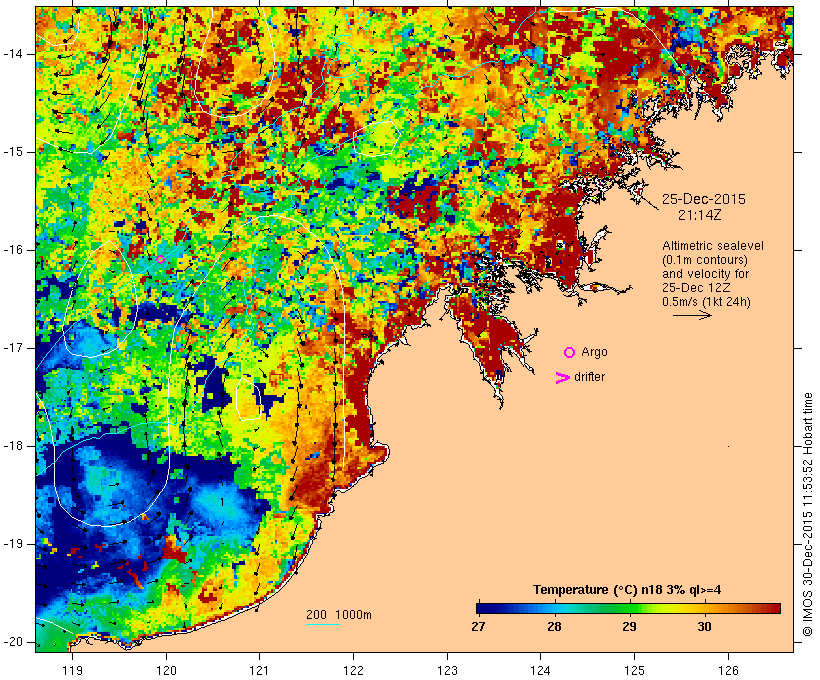Viewport: 820px width, 680px height.
Task: Click the 'Argo' legend label
Action: tap(595, 353)
